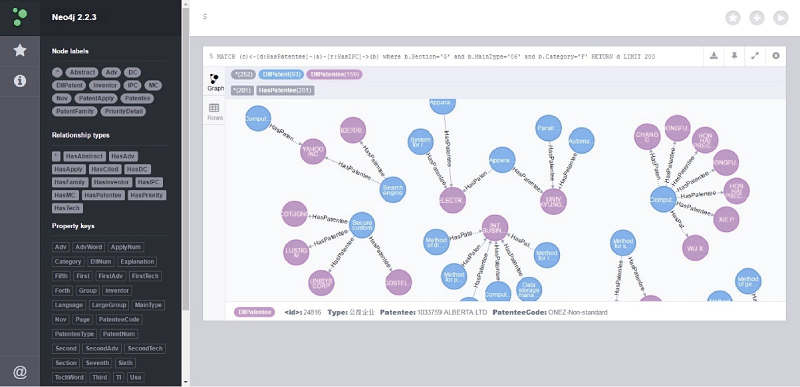Open the Favorites star sidebar icon
Image resolution: width=800 pixels, height=387 pixels.
(20, 50)
